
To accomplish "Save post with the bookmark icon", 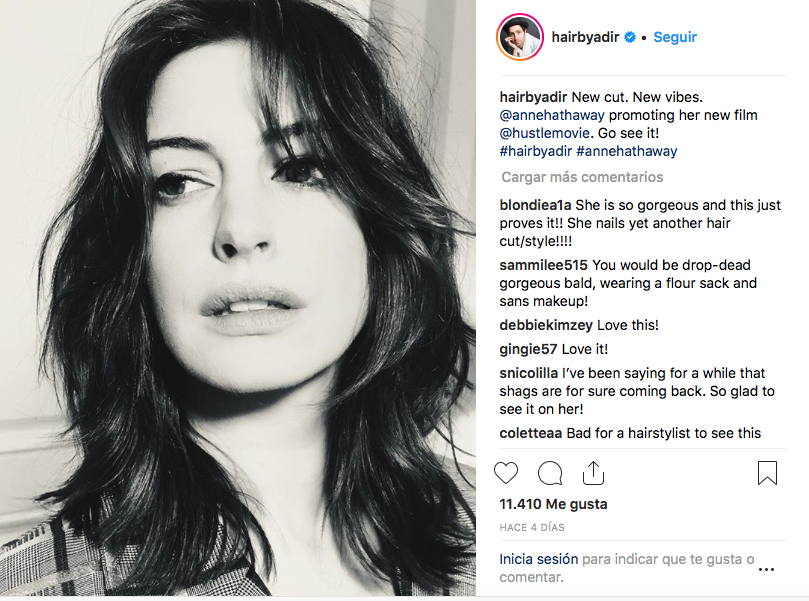I will pos(767,473).
